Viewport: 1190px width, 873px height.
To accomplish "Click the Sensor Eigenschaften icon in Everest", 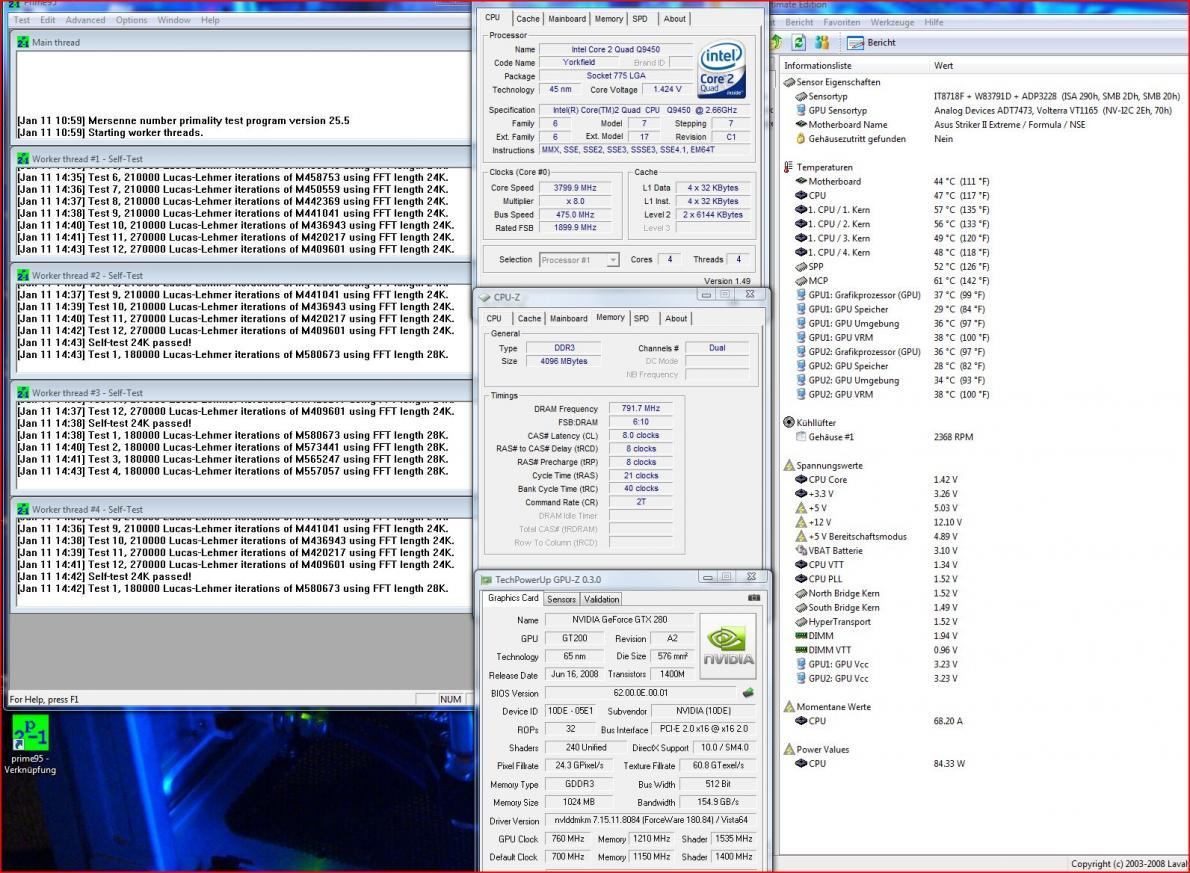I will tap(789, 82).
